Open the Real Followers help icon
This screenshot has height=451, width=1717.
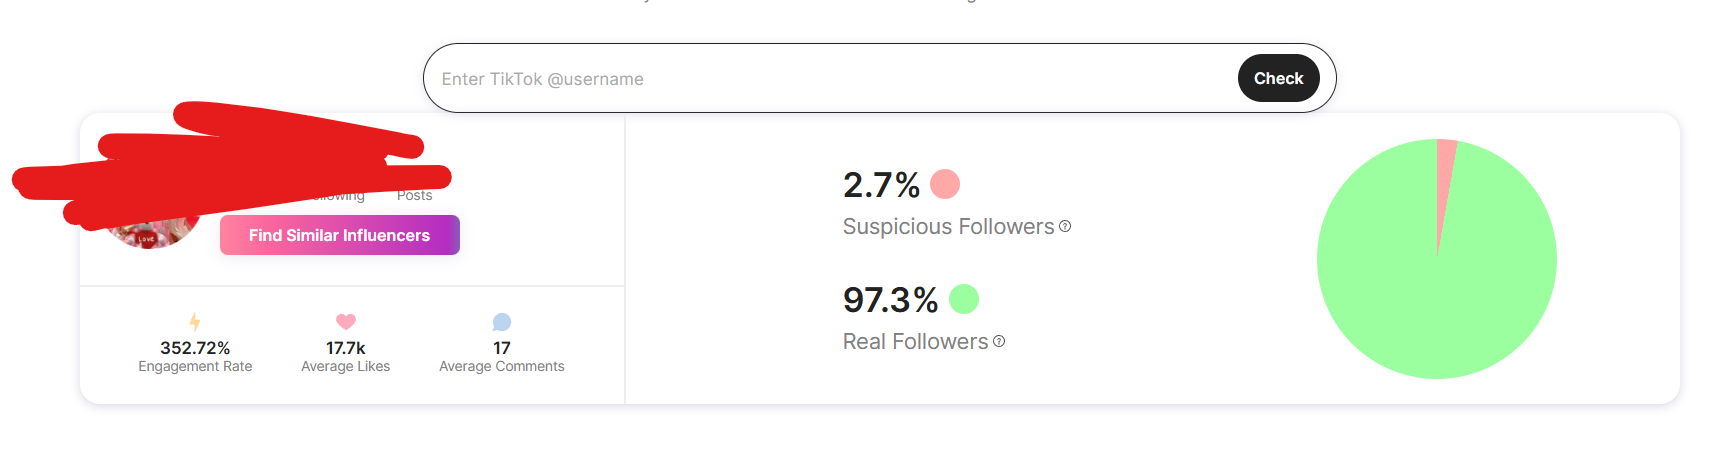coord(999,341)
